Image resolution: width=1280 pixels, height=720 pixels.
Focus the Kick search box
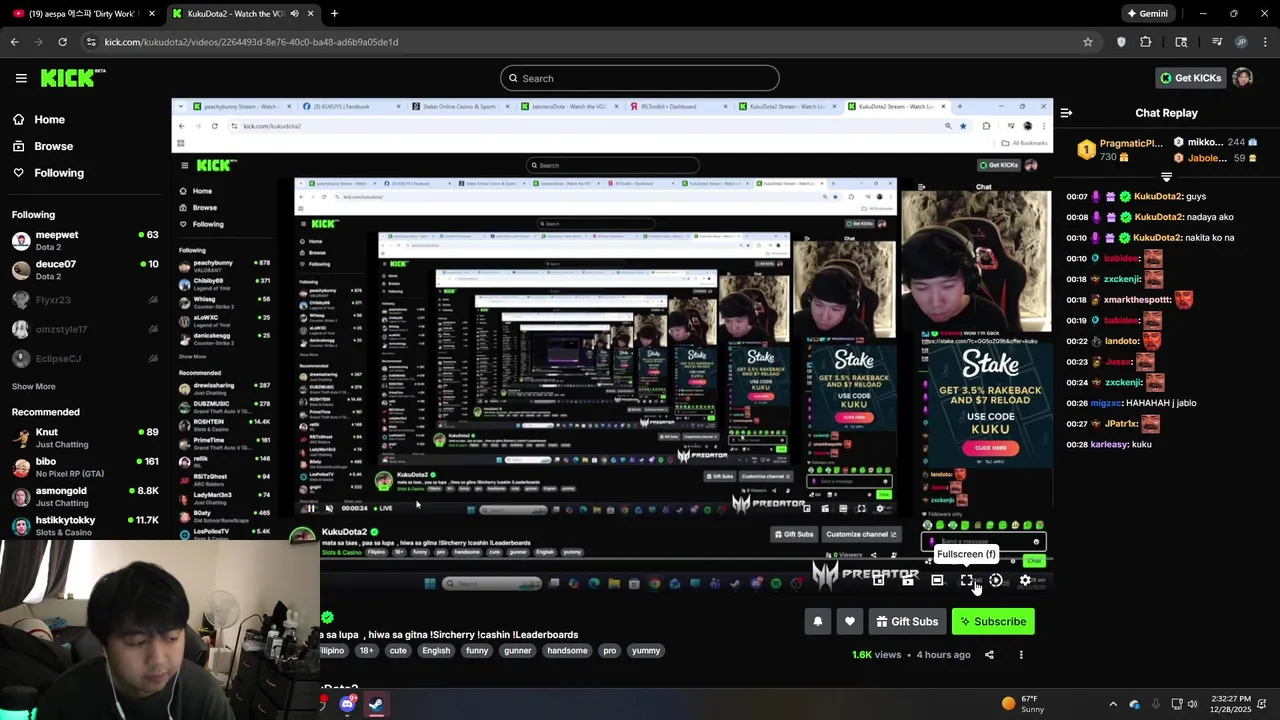click(x=640, y=78)
